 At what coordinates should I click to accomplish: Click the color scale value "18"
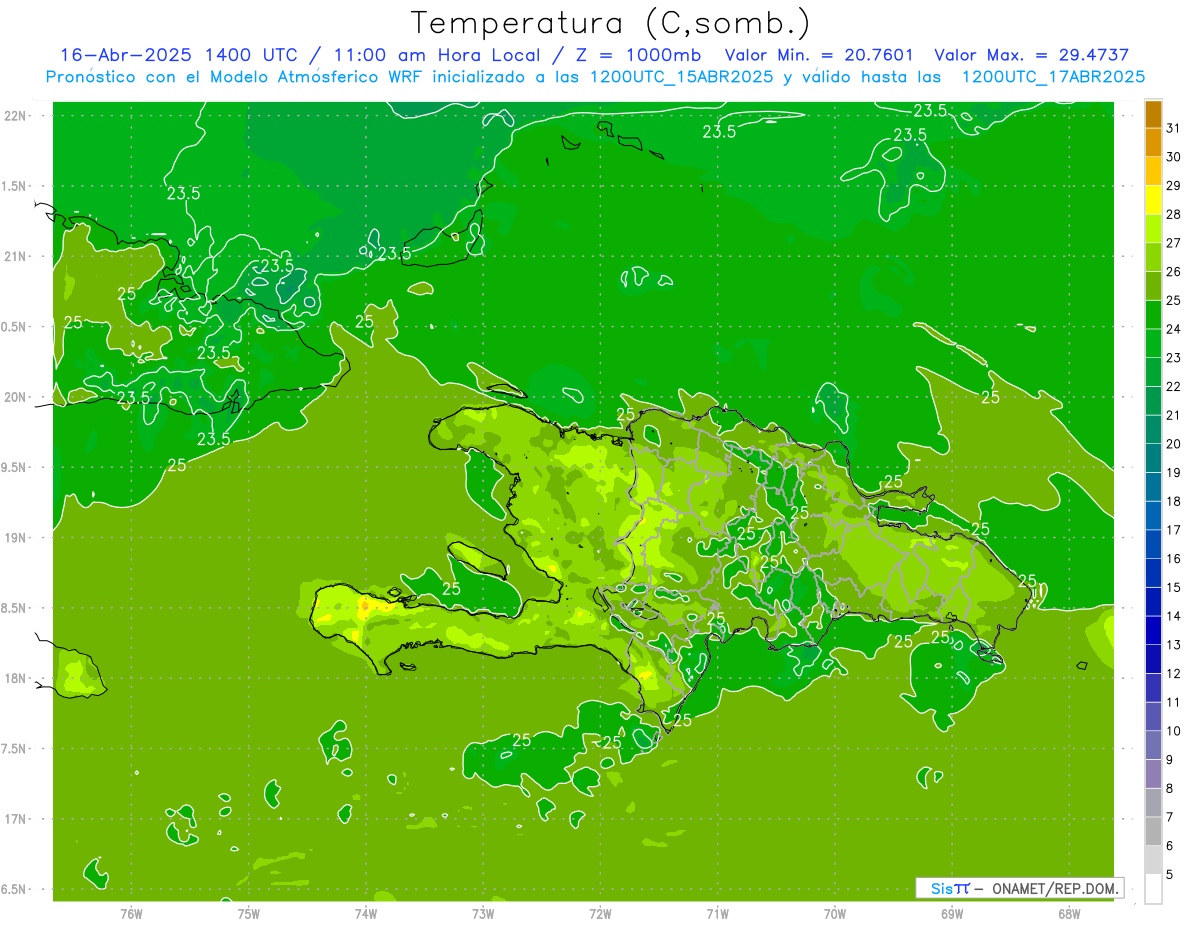tap(1174, 501)
